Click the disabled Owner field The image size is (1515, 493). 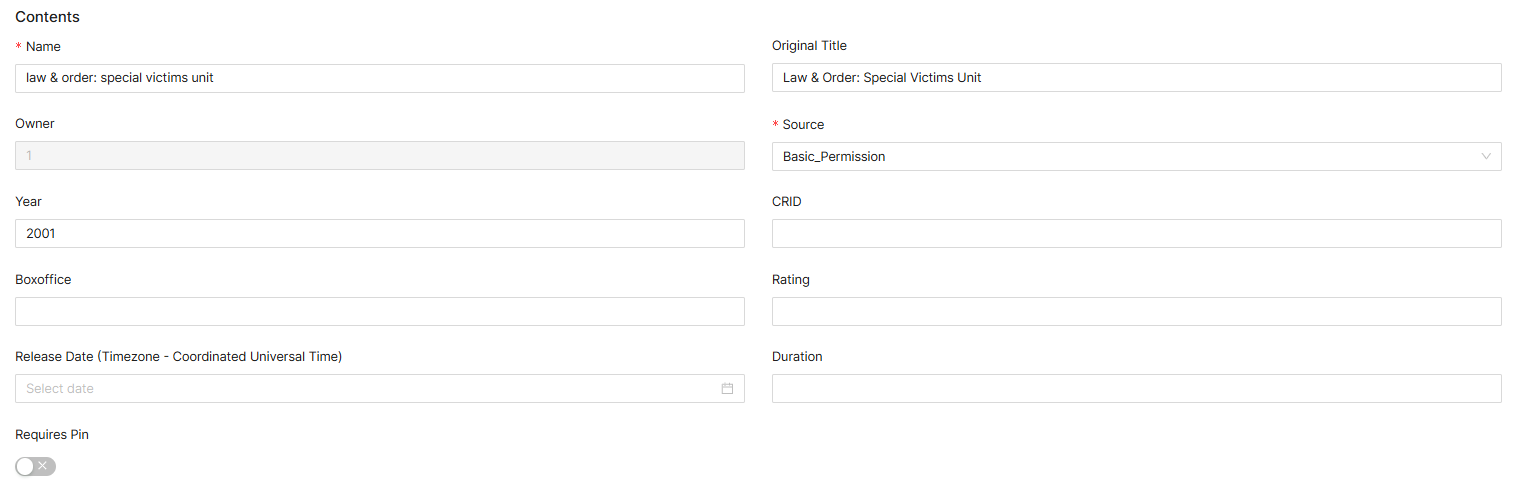click(x=380, y=156)
